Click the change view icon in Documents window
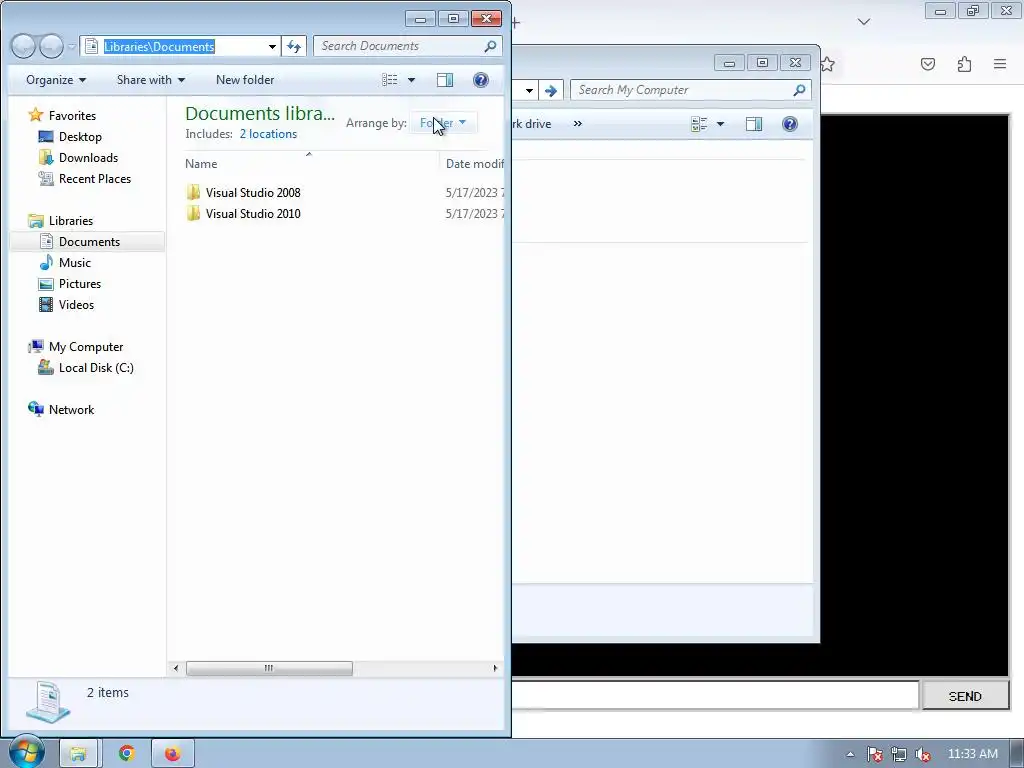The image size is (1024, 768). (x=390, y=80)
